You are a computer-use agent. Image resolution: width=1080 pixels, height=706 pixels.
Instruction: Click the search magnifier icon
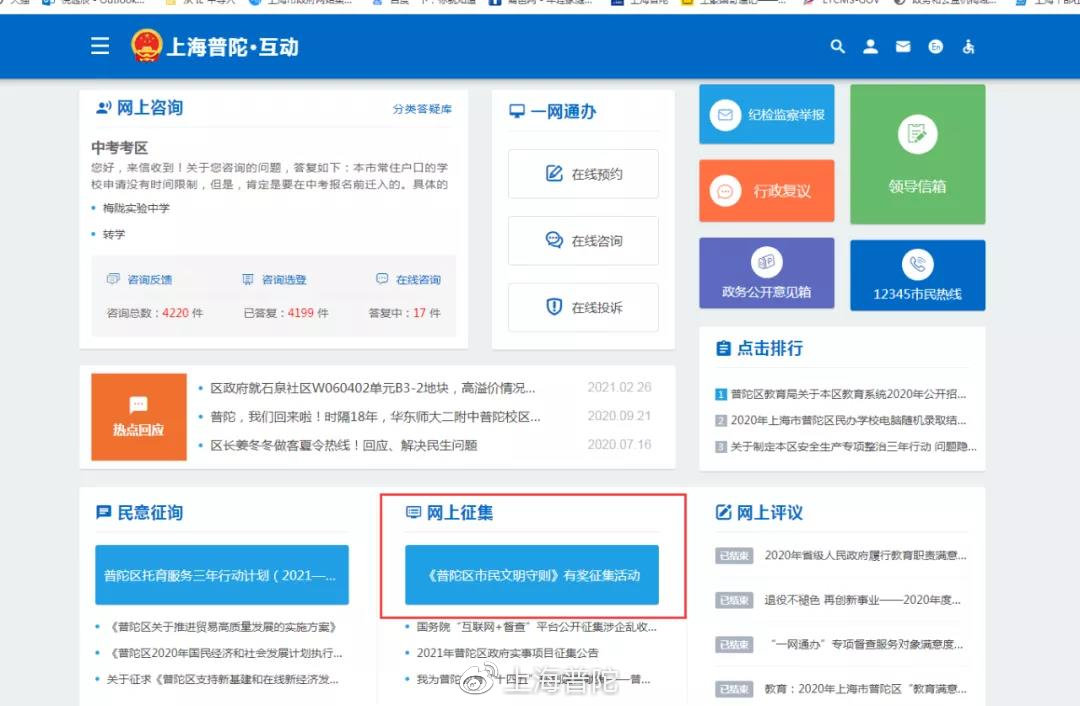point(838,46)
